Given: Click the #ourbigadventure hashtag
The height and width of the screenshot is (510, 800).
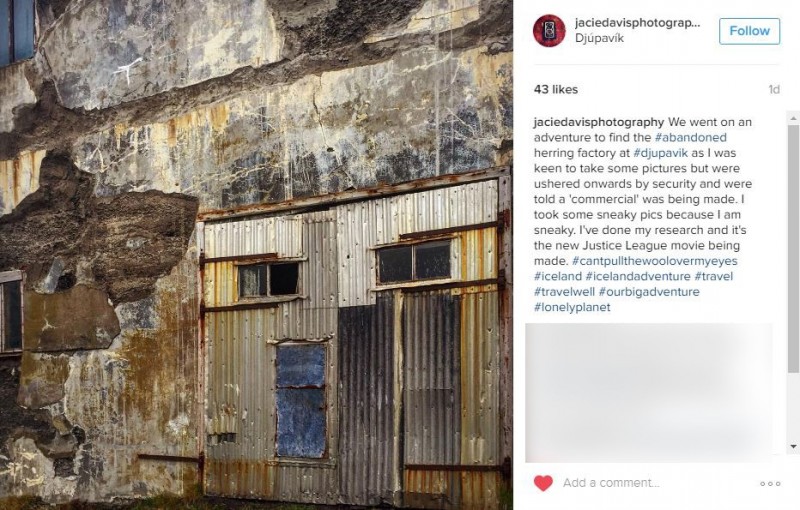Looking at the screenshot, I should click(649, 292).
